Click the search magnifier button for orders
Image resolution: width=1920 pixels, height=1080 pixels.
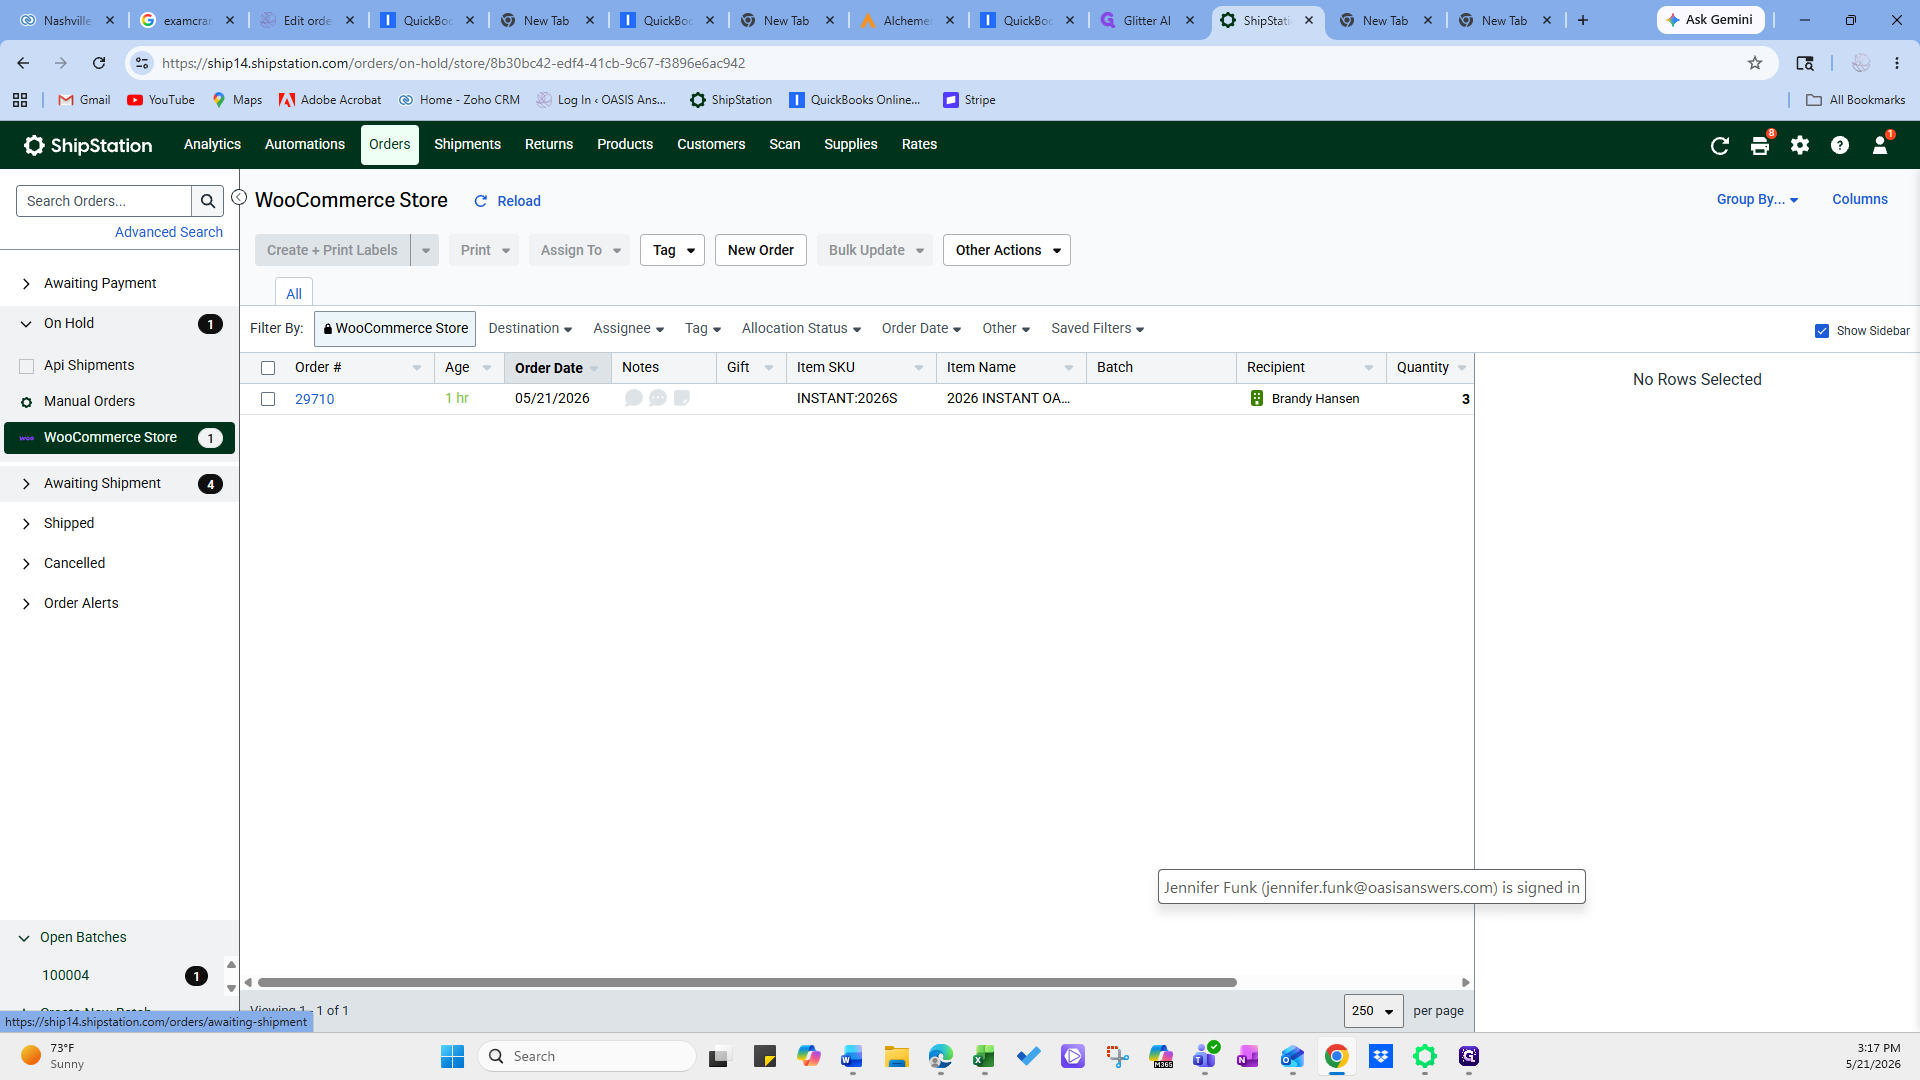[208, 201]
